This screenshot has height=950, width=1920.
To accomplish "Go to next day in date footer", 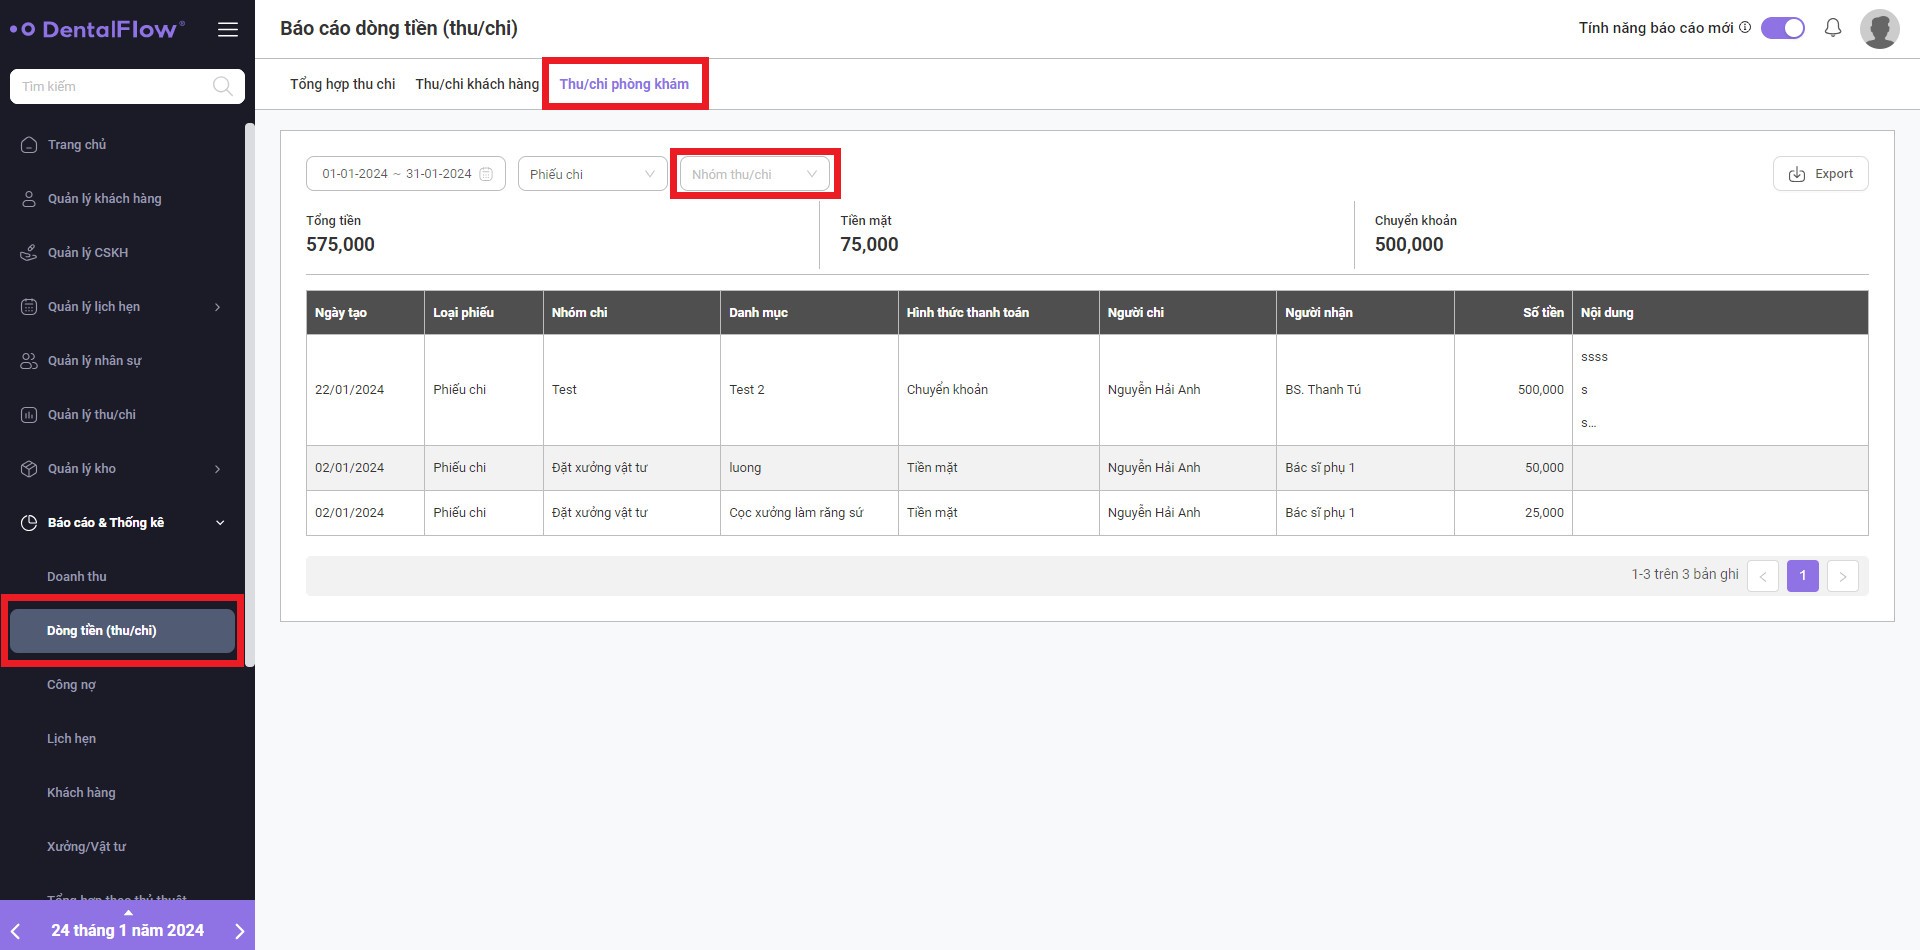I will [x=239, y=931].
